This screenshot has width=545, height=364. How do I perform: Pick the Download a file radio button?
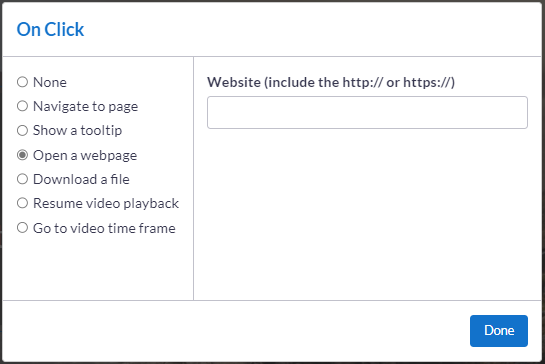coord(22,179)
